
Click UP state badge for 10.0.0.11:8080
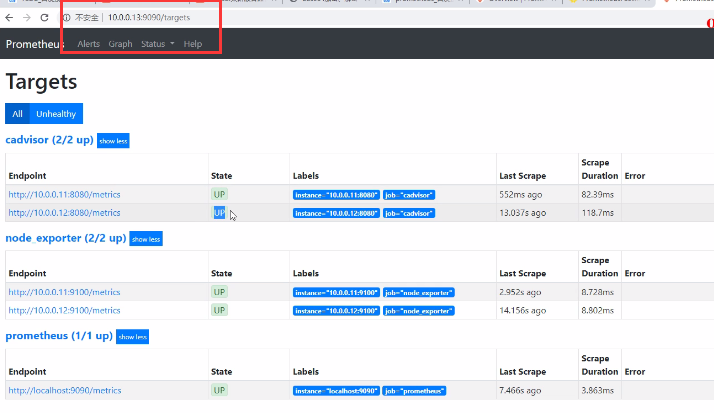(x=219, y=194)
